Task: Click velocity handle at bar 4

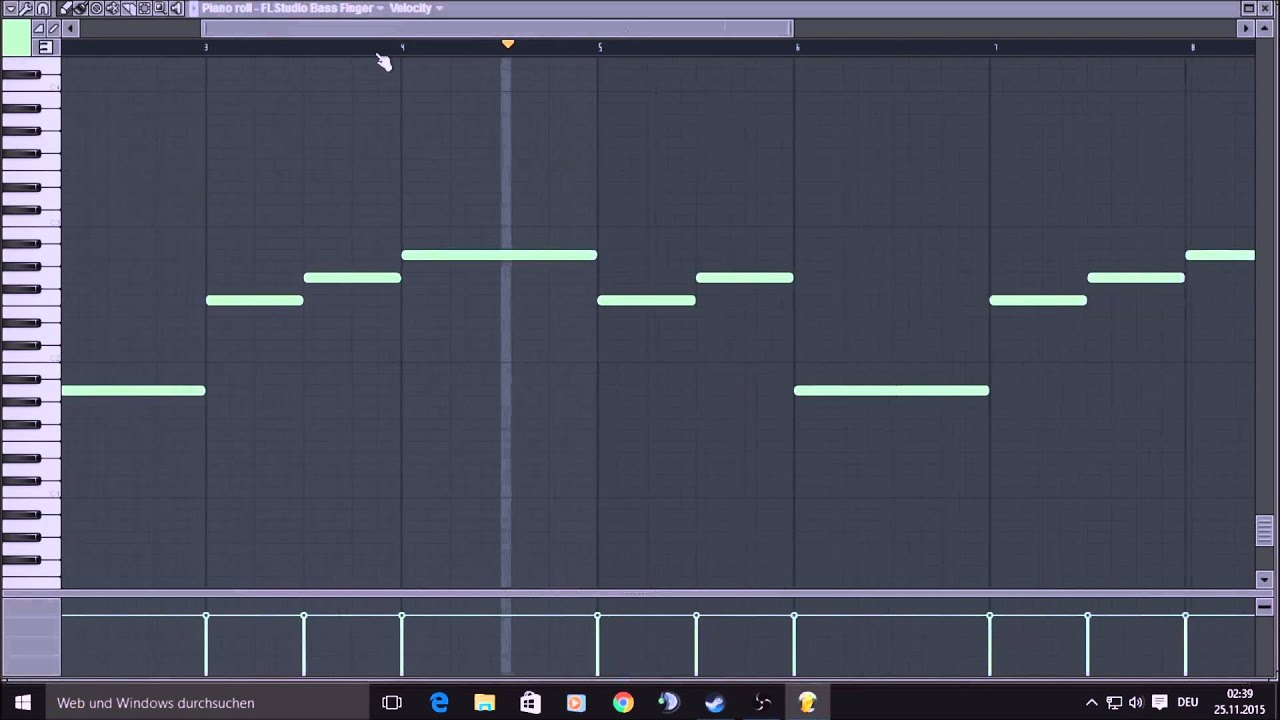Action: tap(402, 615)
